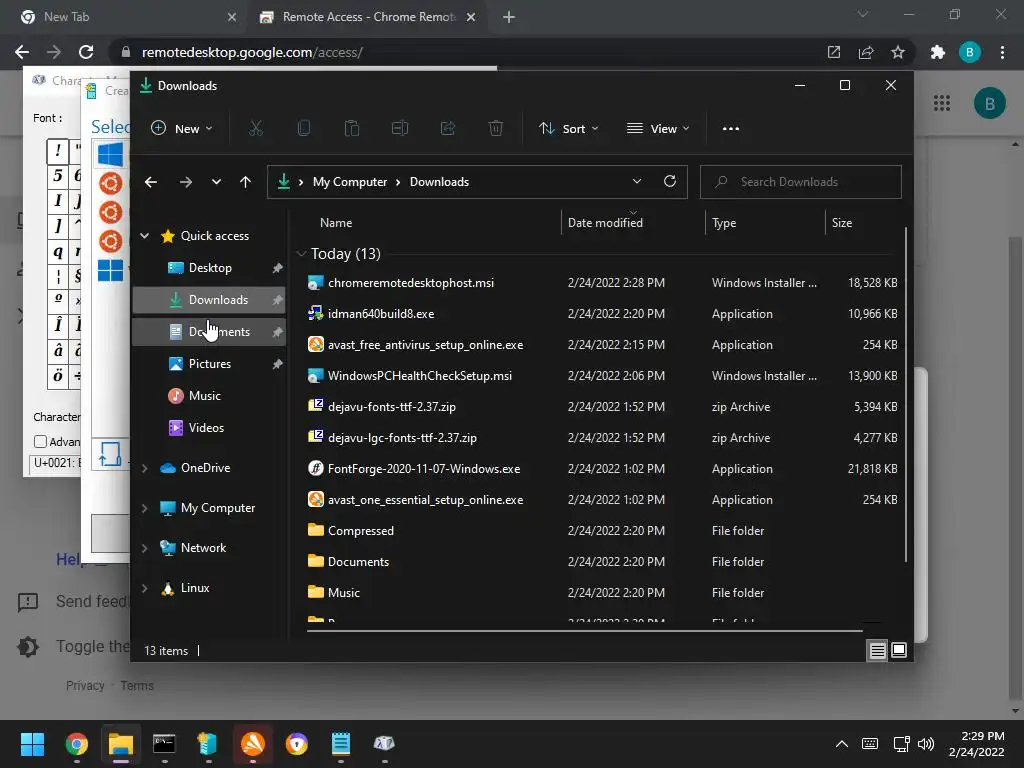Image resolution: width=1024 pixels, height=768 pixels.
Task: Switch to the Remote Access Chrome tab
Action: pyautogui.click(x=368, y=17)
